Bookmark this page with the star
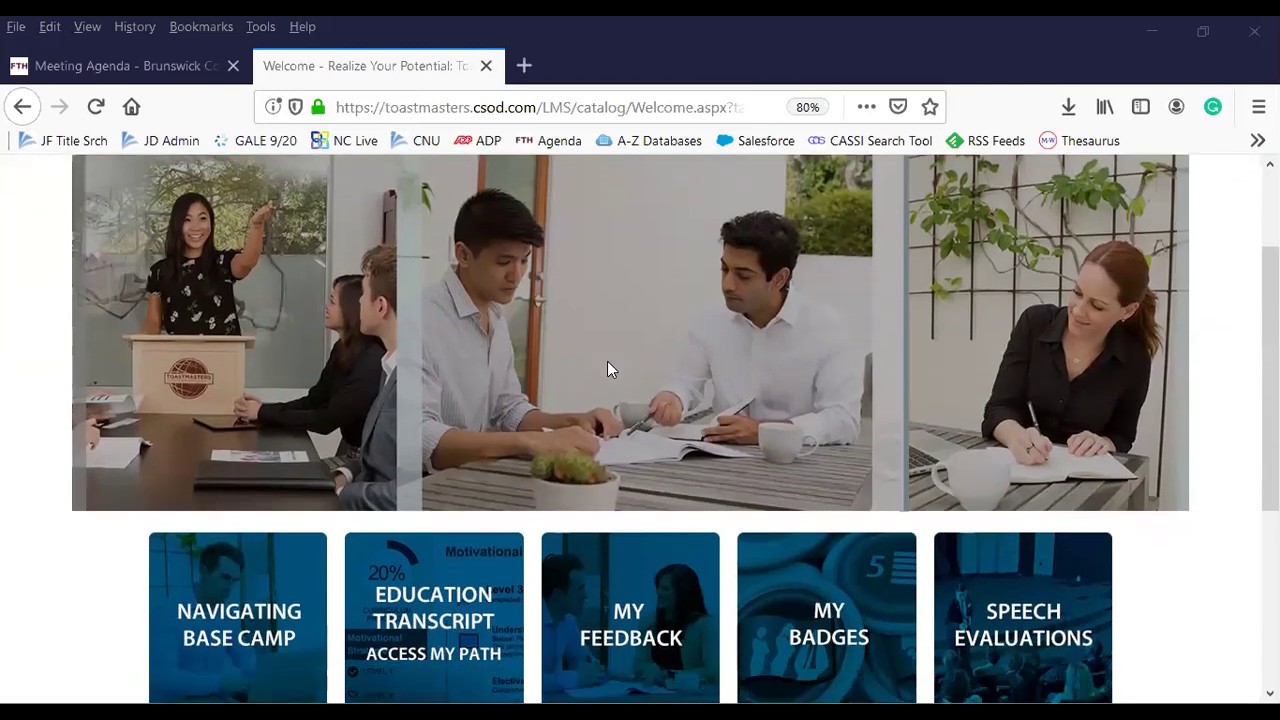Viewport: 1280px width, 720px height. click(930, 107)
